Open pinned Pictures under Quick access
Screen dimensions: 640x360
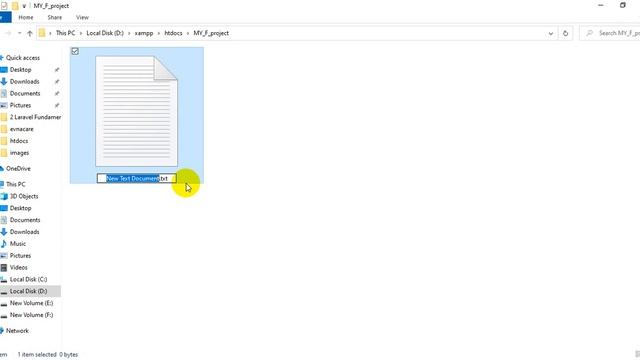pos(20,105)
